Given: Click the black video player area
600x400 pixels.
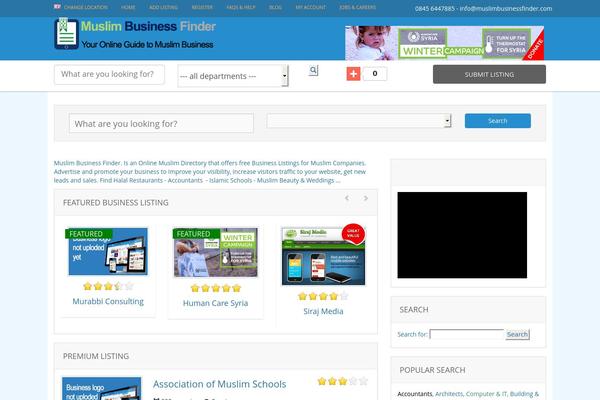Looking at the screenshot, I should tap(462, 235).
